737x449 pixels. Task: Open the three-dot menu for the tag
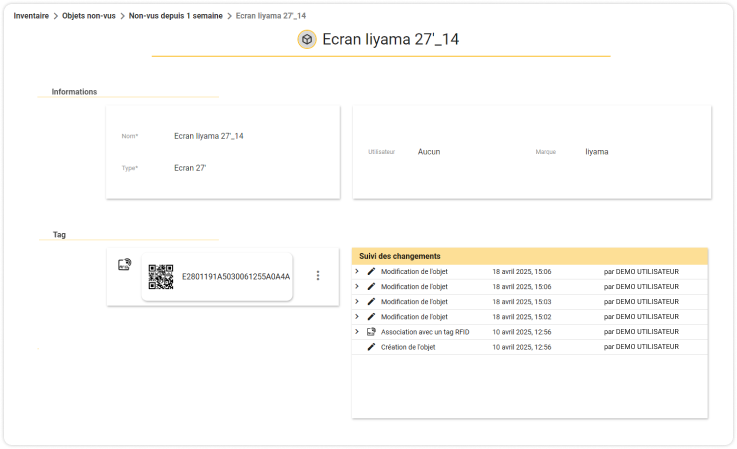point(318,276)
